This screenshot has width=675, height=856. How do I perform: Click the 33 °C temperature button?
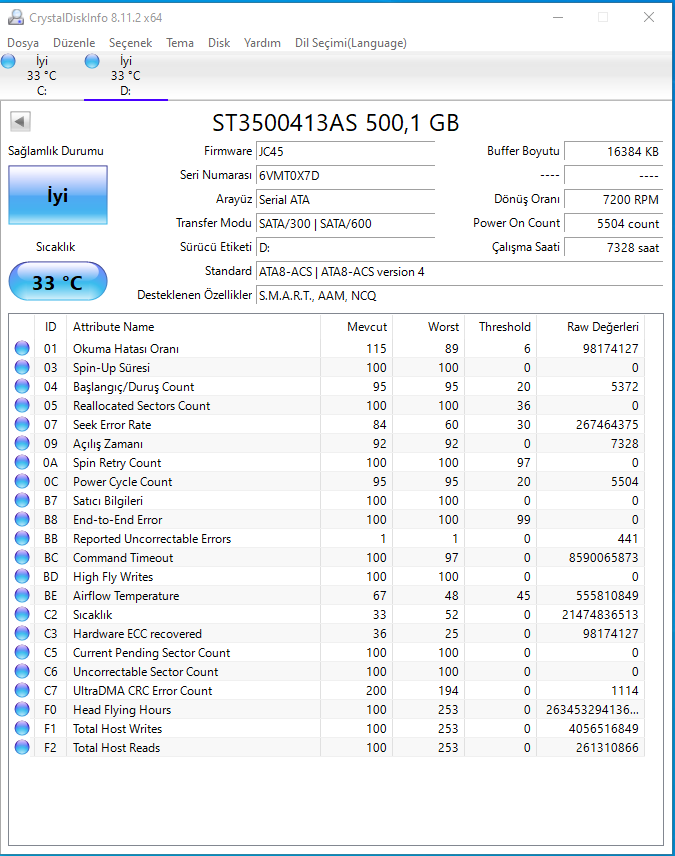coord(58,281)
